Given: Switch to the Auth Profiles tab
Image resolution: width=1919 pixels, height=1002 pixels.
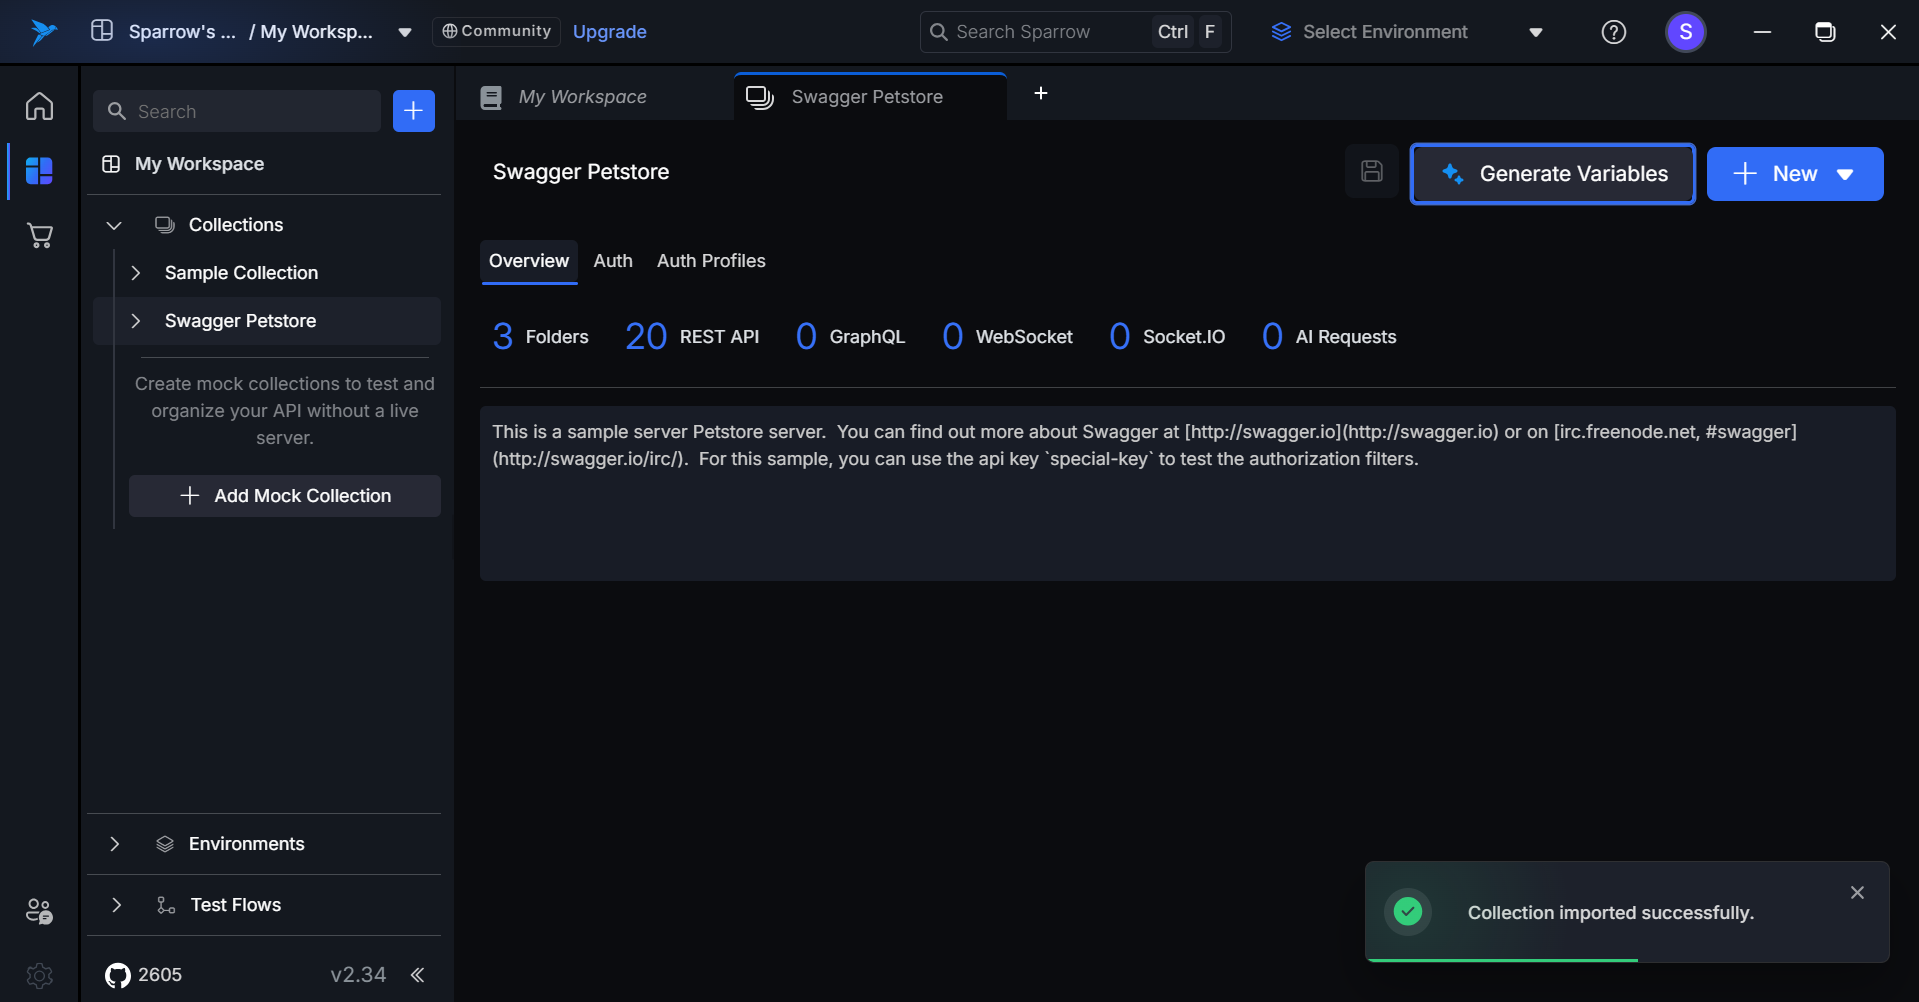Looking at the screenshot, I should click(711, 261).
